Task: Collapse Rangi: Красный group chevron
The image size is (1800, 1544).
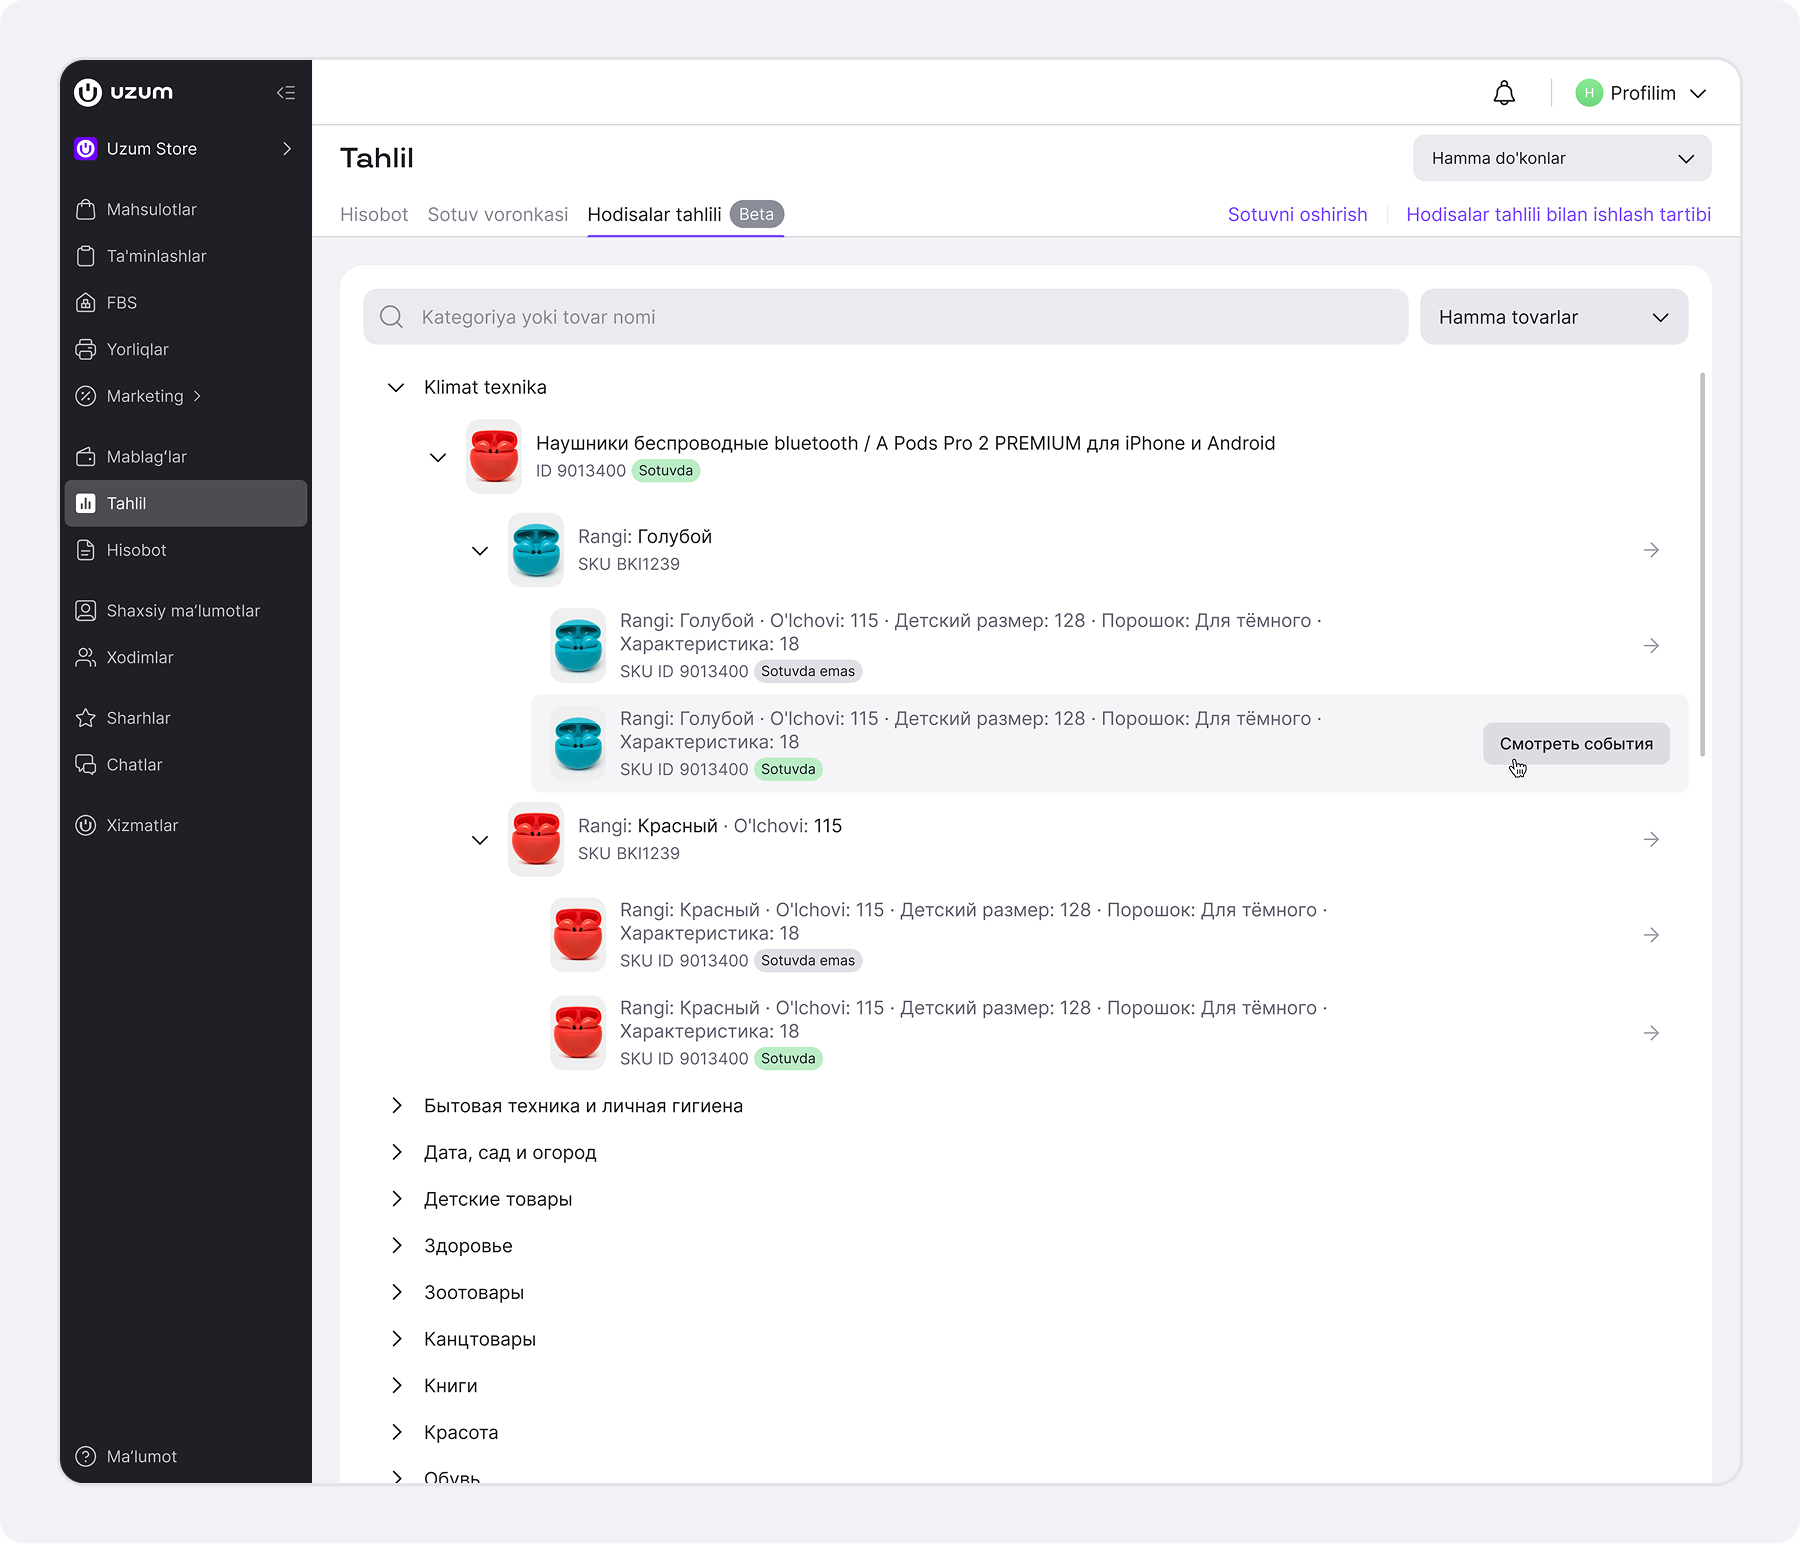Action: pyautogui.click(x=480, y=840)
